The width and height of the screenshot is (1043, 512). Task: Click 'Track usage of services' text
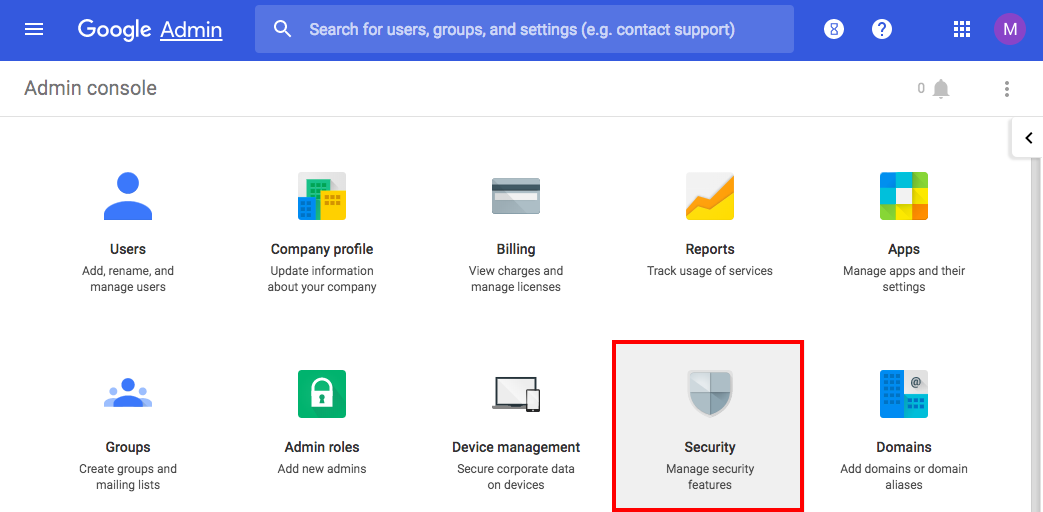point(710,271)
